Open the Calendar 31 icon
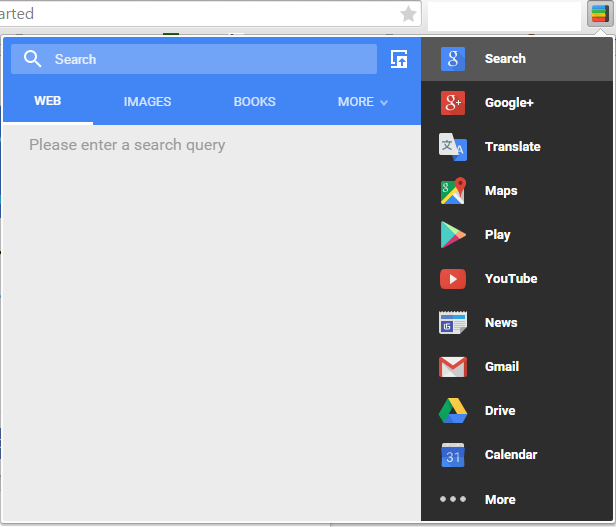This screenshot has width=616, height=527. (453, 455)
